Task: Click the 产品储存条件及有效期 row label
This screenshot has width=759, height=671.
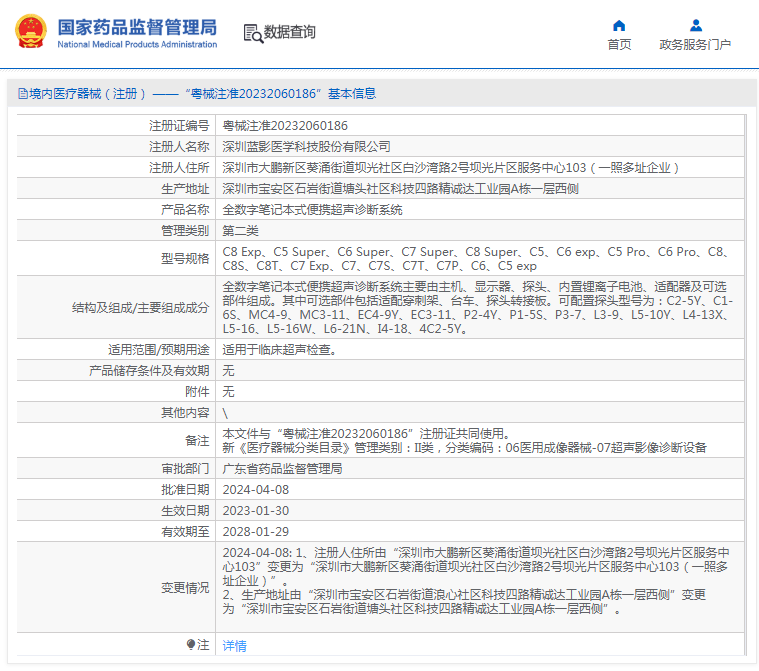Action: pyautogui.click(x=149, y=371)
